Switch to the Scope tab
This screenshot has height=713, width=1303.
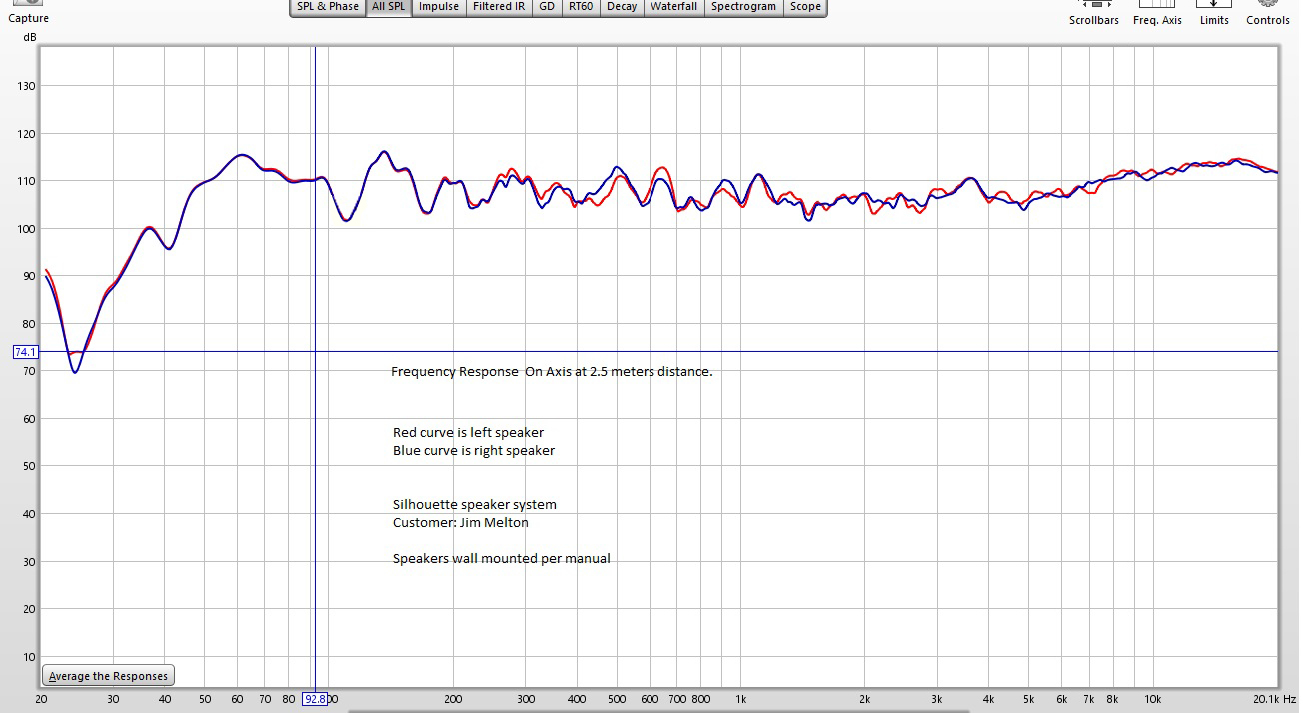805,7
